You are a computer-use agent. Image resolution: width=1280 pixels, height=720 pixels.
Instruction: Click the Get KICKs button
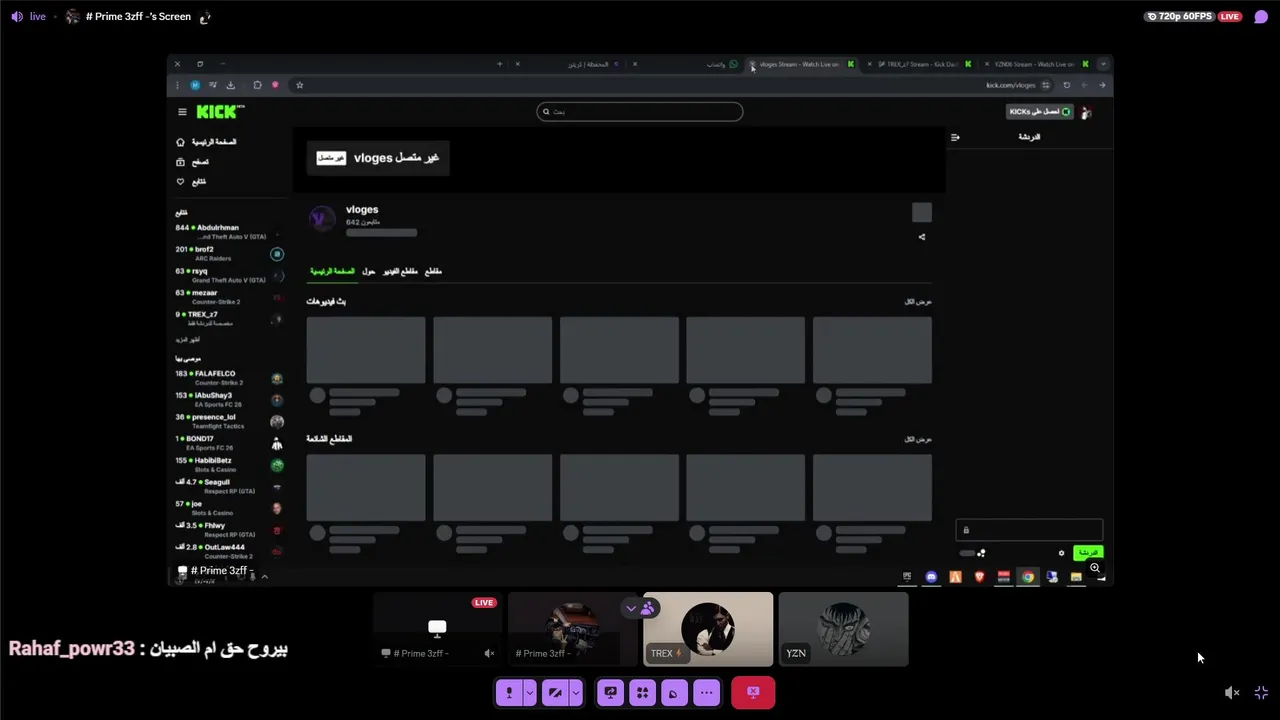point(1039,112)
